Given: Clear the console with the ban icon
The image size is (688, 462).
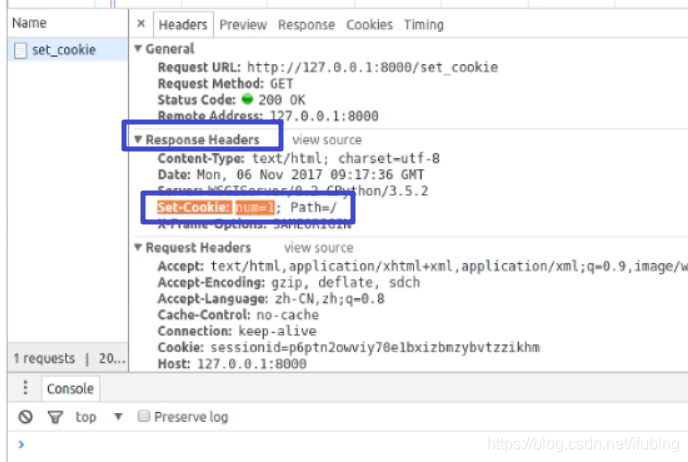Looking at the screenshot, I should pos(25,416).
